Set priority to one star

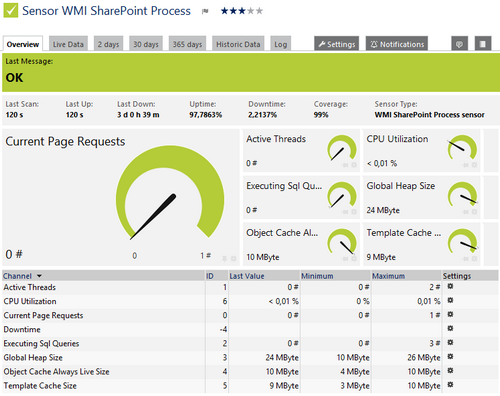coord(225,11)
